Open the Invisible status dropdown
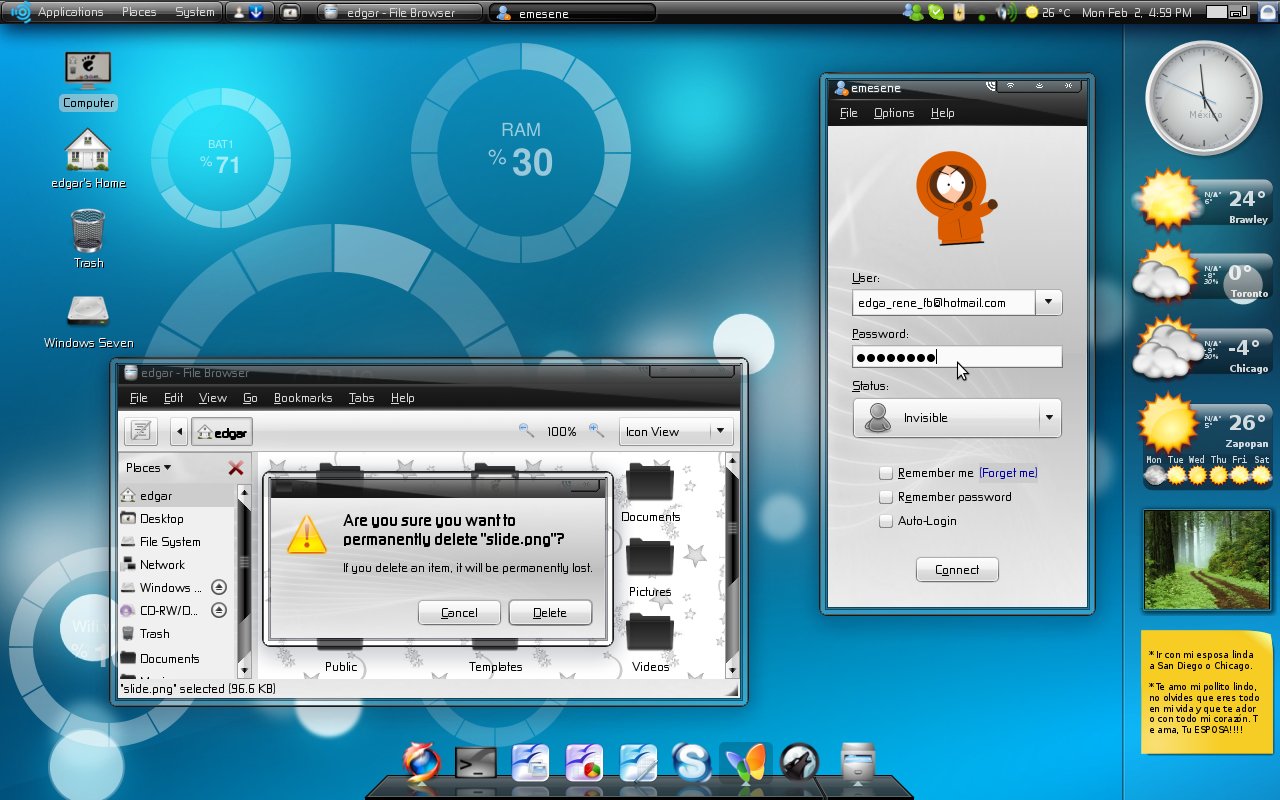 coord(957,418)
